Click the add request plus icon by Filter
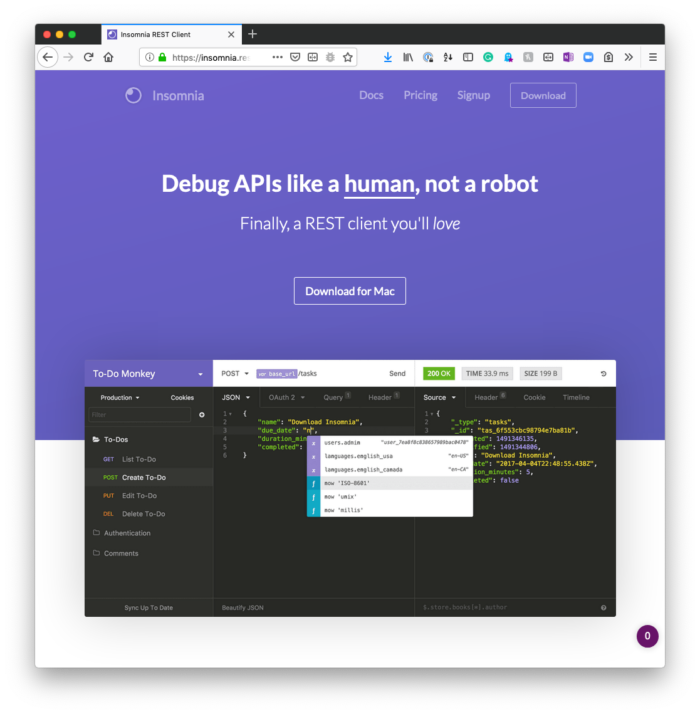Viewport: 700px width, 714px height. pyautogui.click(x=202, y=415)
